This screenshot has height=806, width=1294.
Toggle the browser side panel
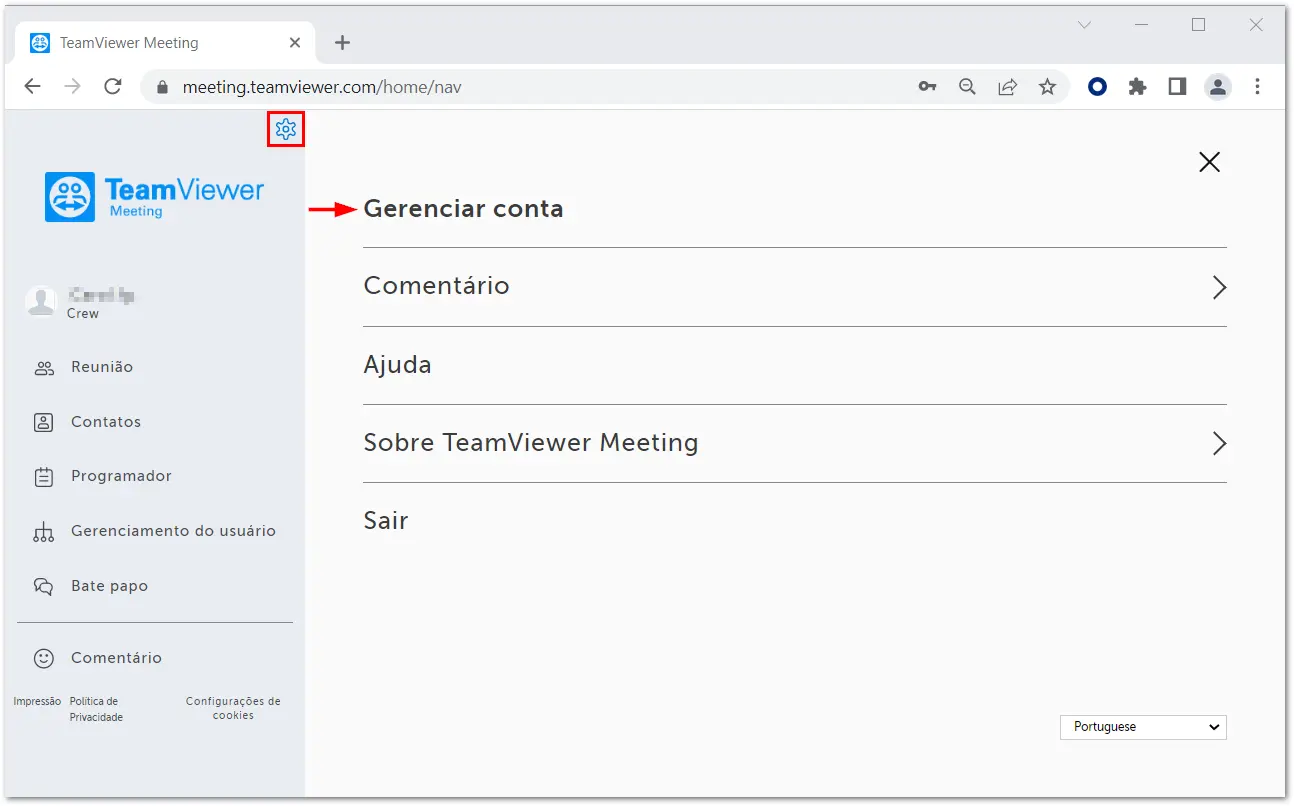[x=1177, y=87]
